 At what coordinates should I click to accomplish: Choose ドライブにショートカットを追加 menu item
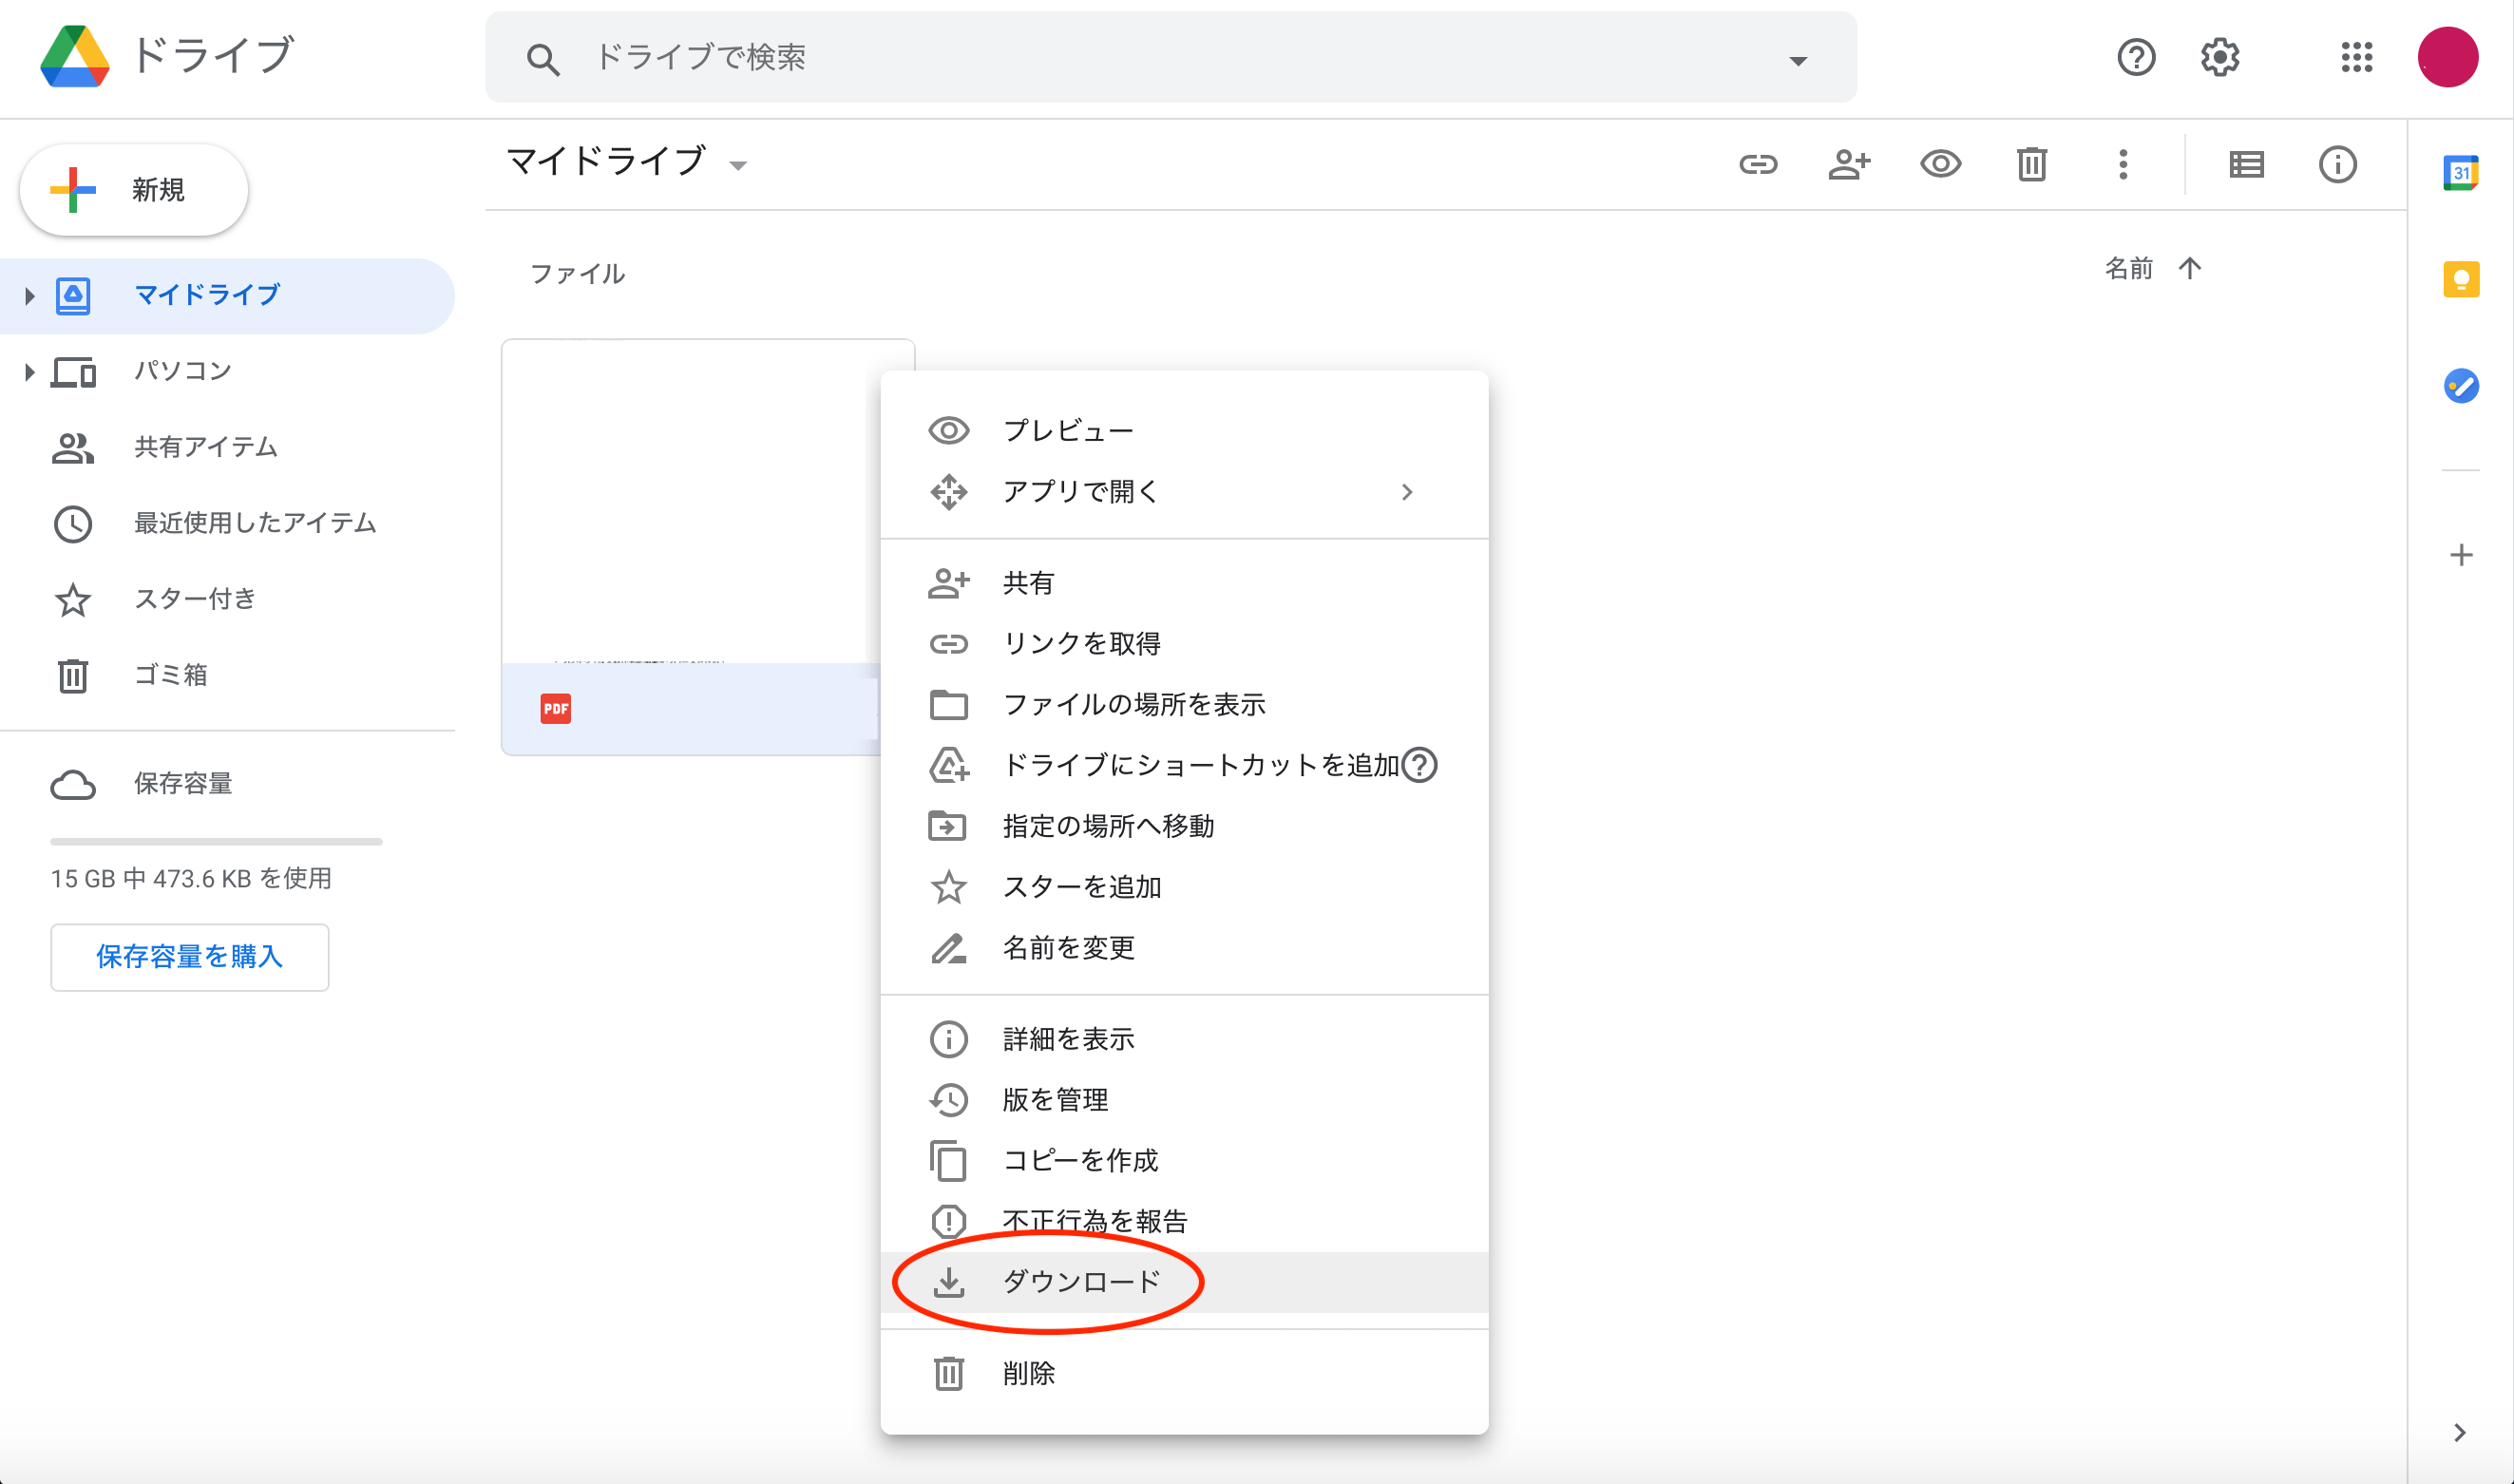click(x=1184, y=766)
